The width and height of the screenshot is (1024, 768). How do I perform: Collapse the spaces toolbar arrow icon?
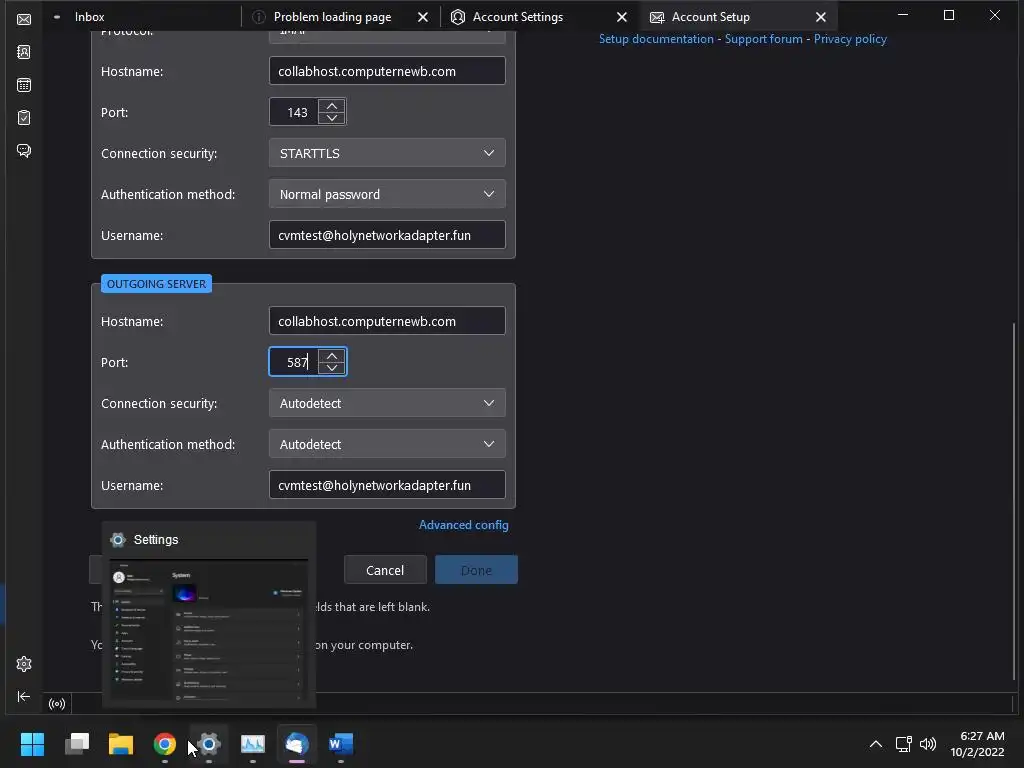coord(24,696)
